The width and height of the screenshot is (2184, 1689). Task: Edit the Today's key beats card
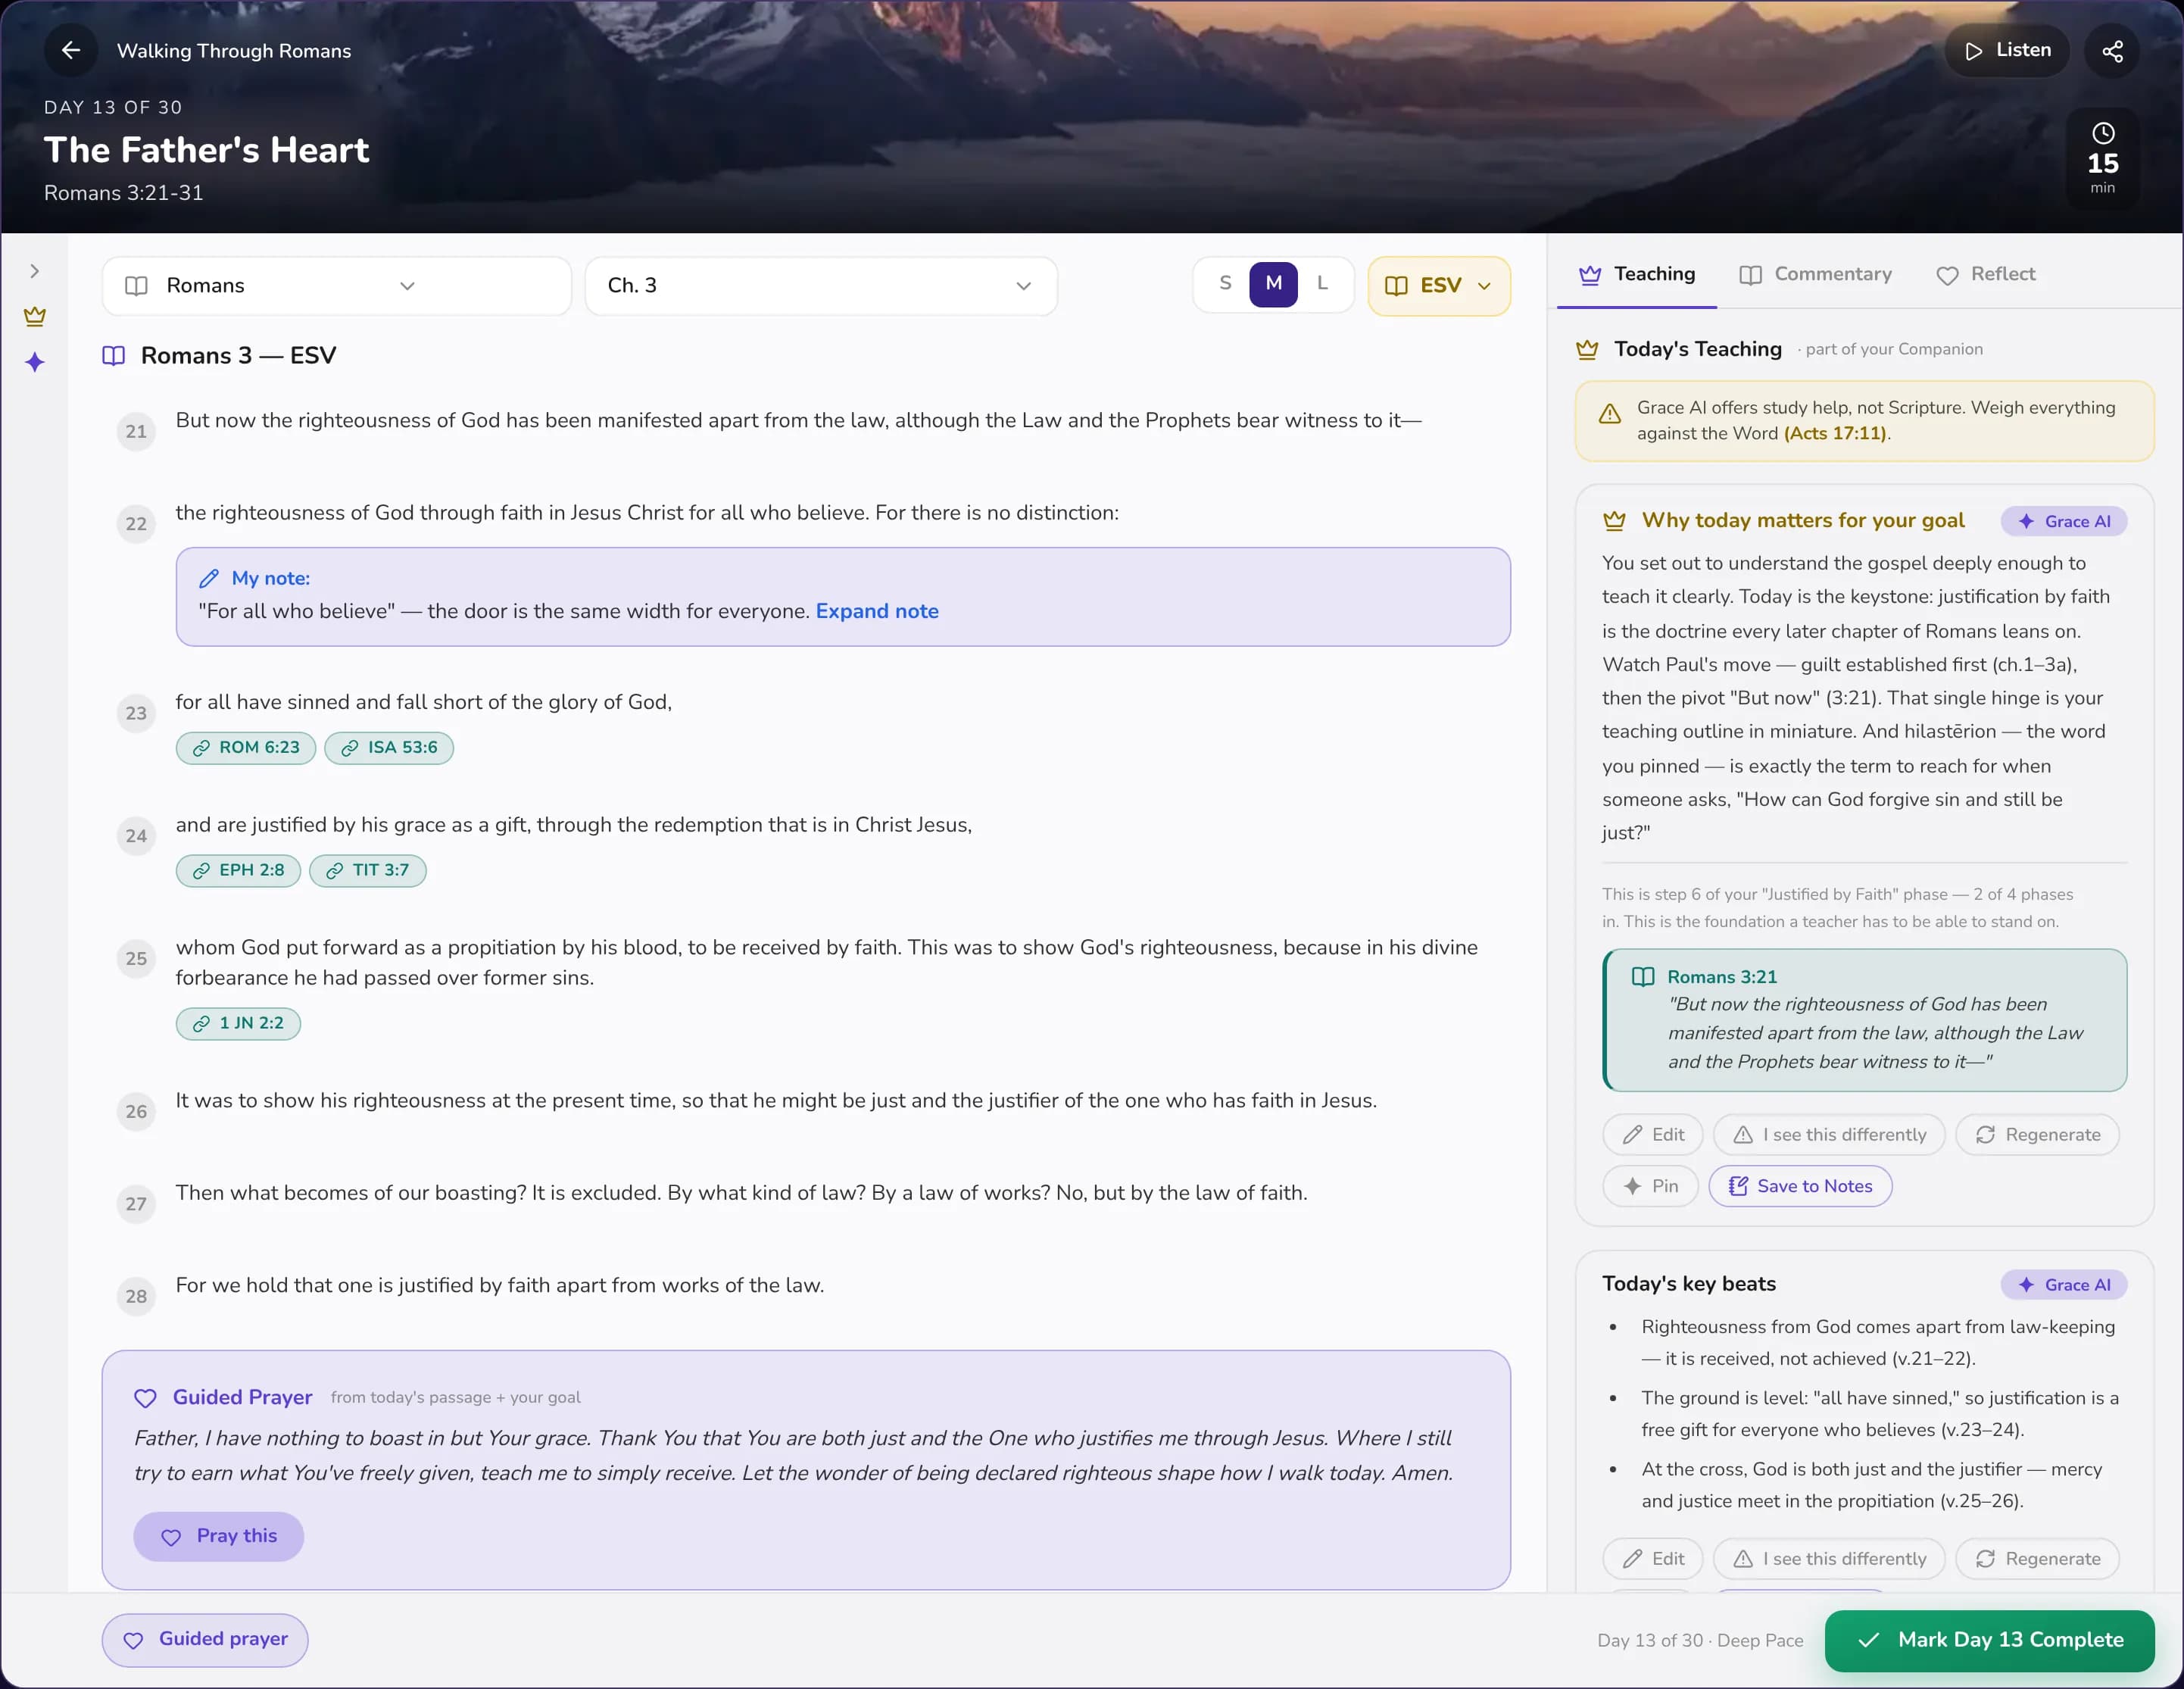[1652, 1559]
